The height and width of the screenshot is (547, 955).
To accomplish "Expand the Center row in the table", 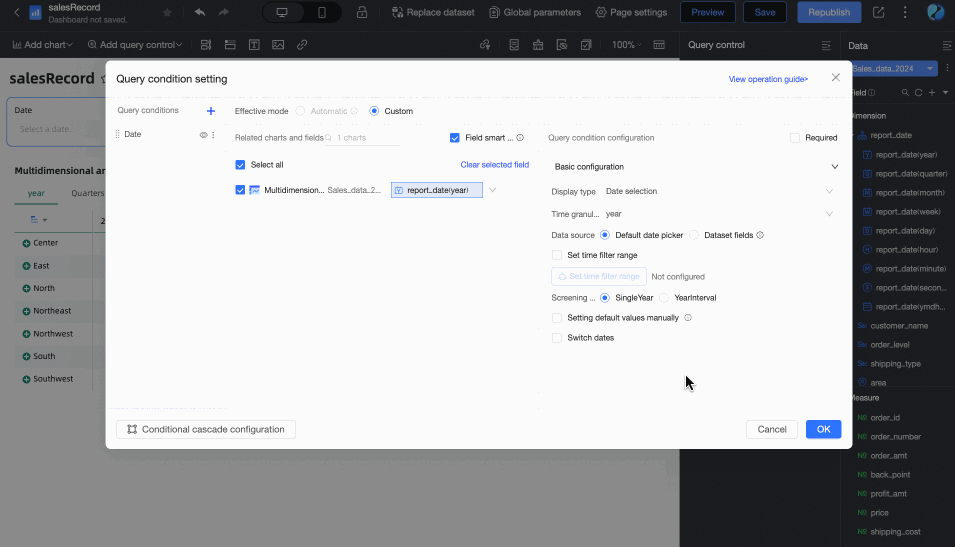I will pos(26,243).
